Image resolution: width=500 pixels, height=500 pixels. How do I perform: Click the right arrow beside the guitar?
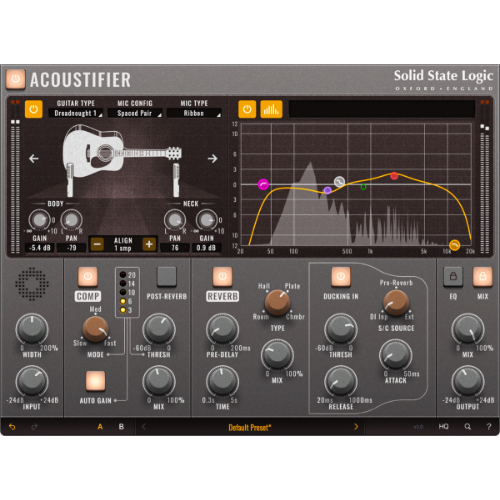click(212, 159)
